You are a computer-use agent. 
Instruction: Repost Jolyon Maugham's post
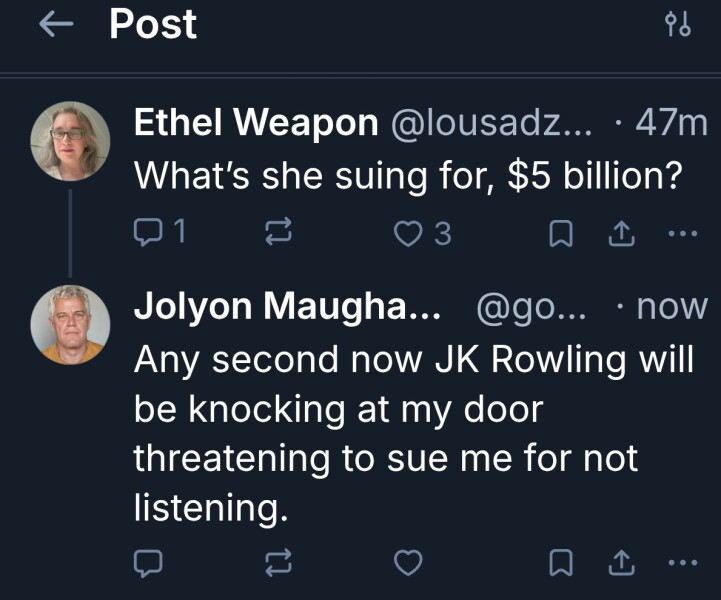[x=275, y=565]
